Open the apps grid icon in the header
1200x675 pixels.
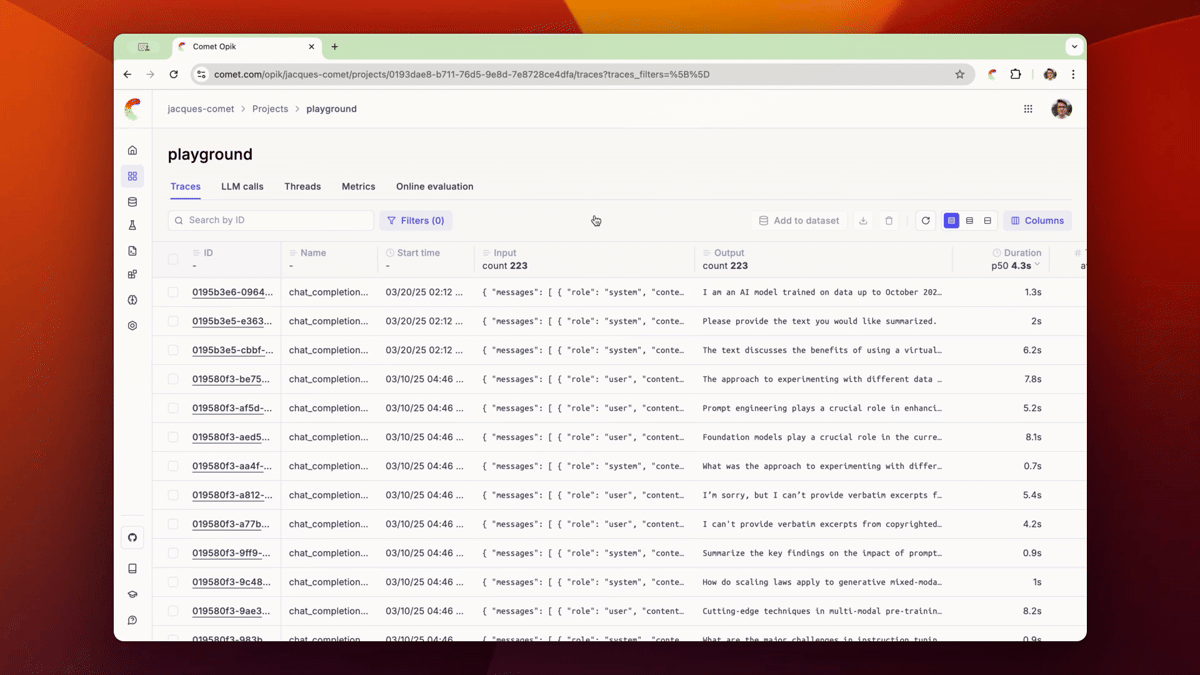(x=1028, y=109)
